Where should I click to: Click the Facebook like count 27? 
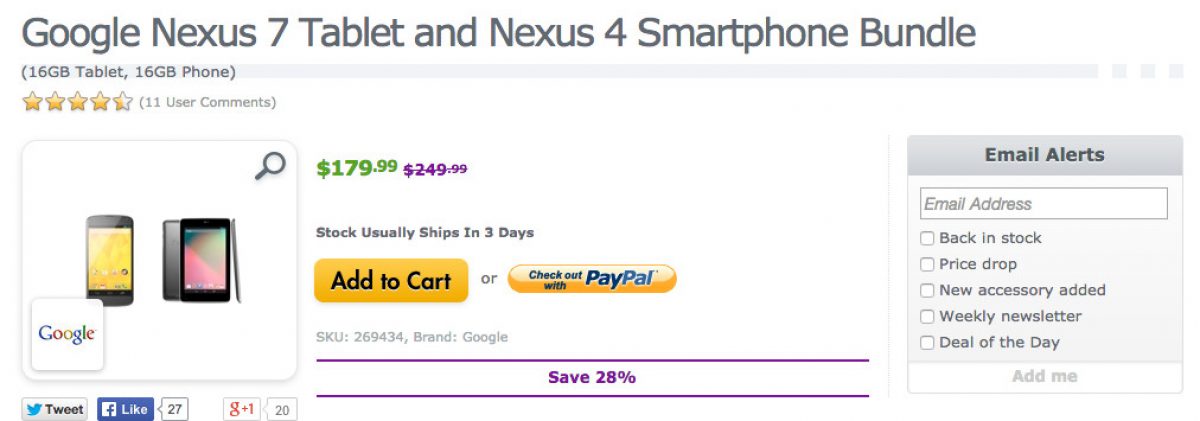tap(176, 409)
